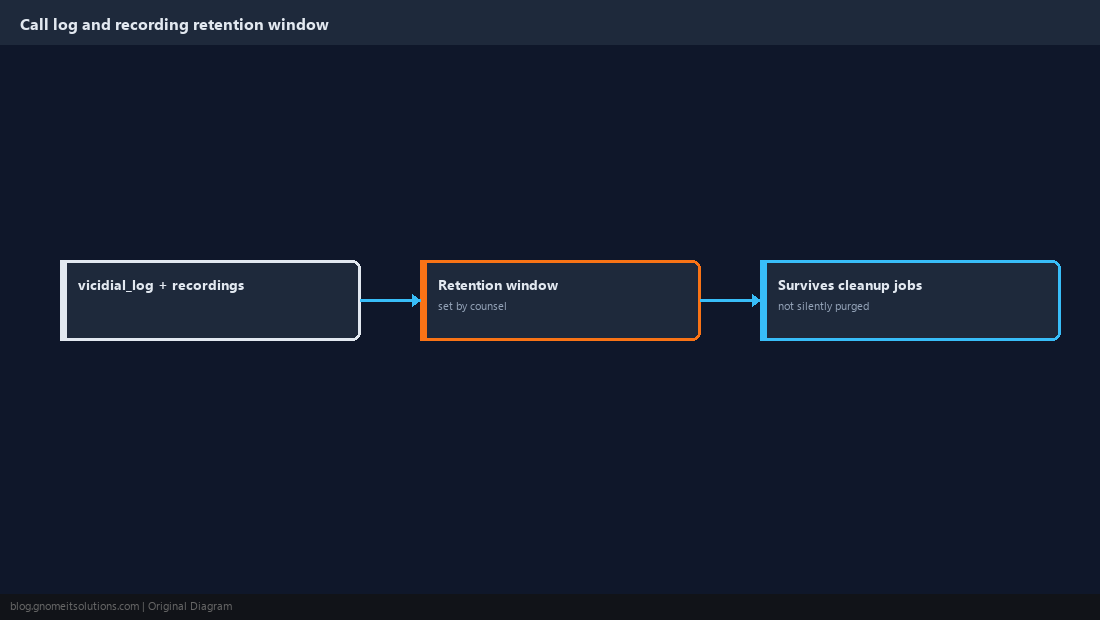Viewport: 1100px width, 620px height.
Task: Click the blog.gnomeitsolutions.com footer text
Action: 74,607
